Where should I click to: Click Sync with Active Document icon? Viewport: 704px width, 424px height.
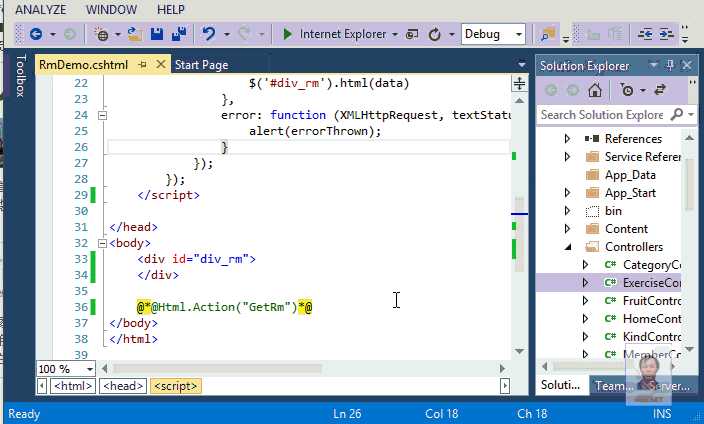click(660, 90)
